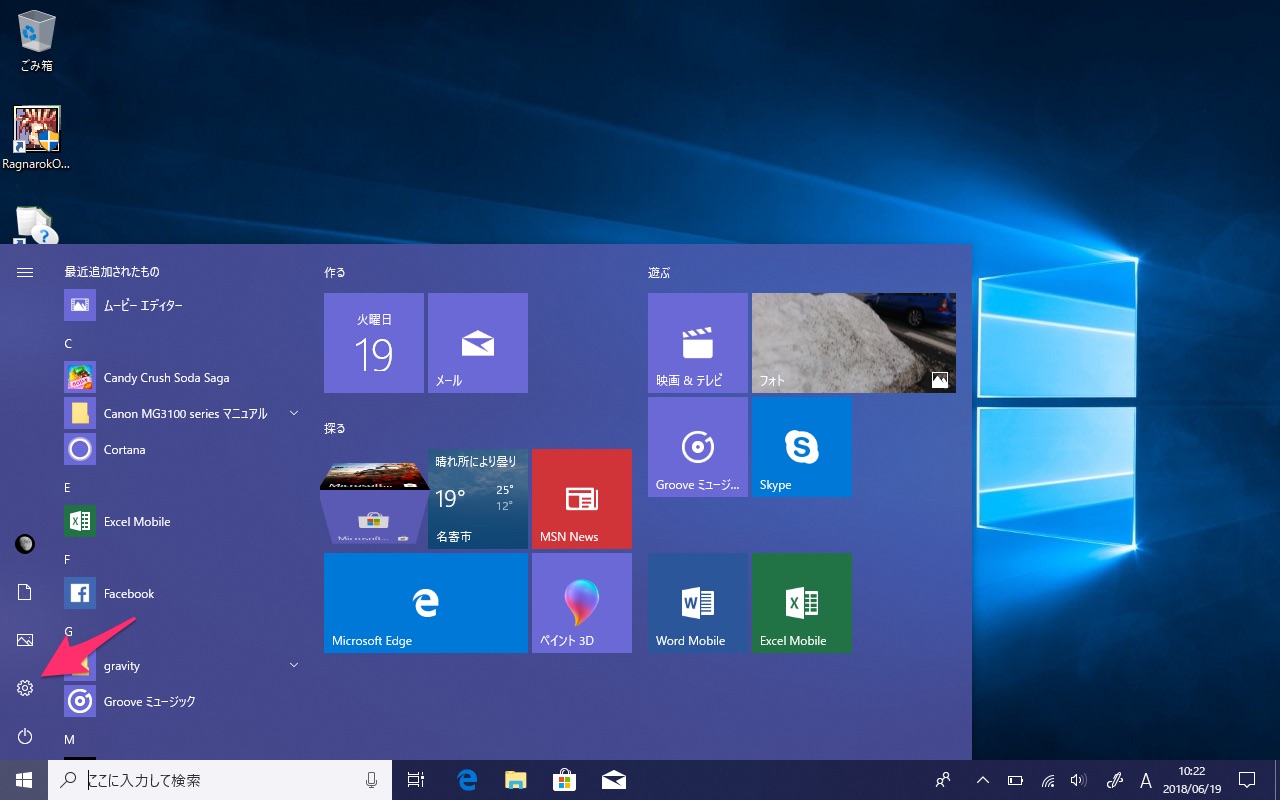Expand the Start menu hamburger navigation
This screenshot has height=800, width=1280.
click(25, 272)
